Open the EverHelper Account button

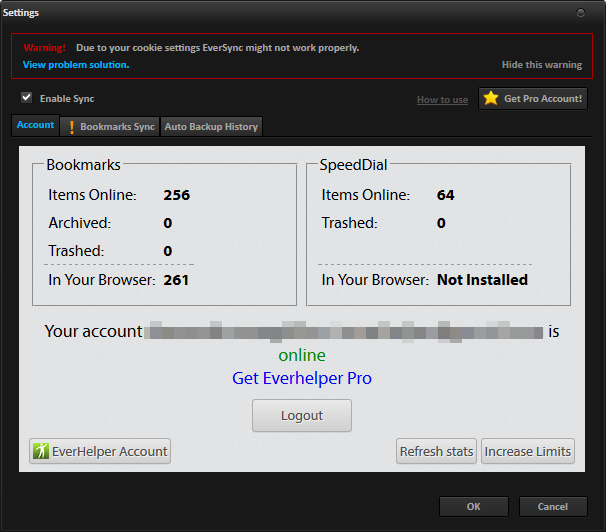click(x=100, y=451)
